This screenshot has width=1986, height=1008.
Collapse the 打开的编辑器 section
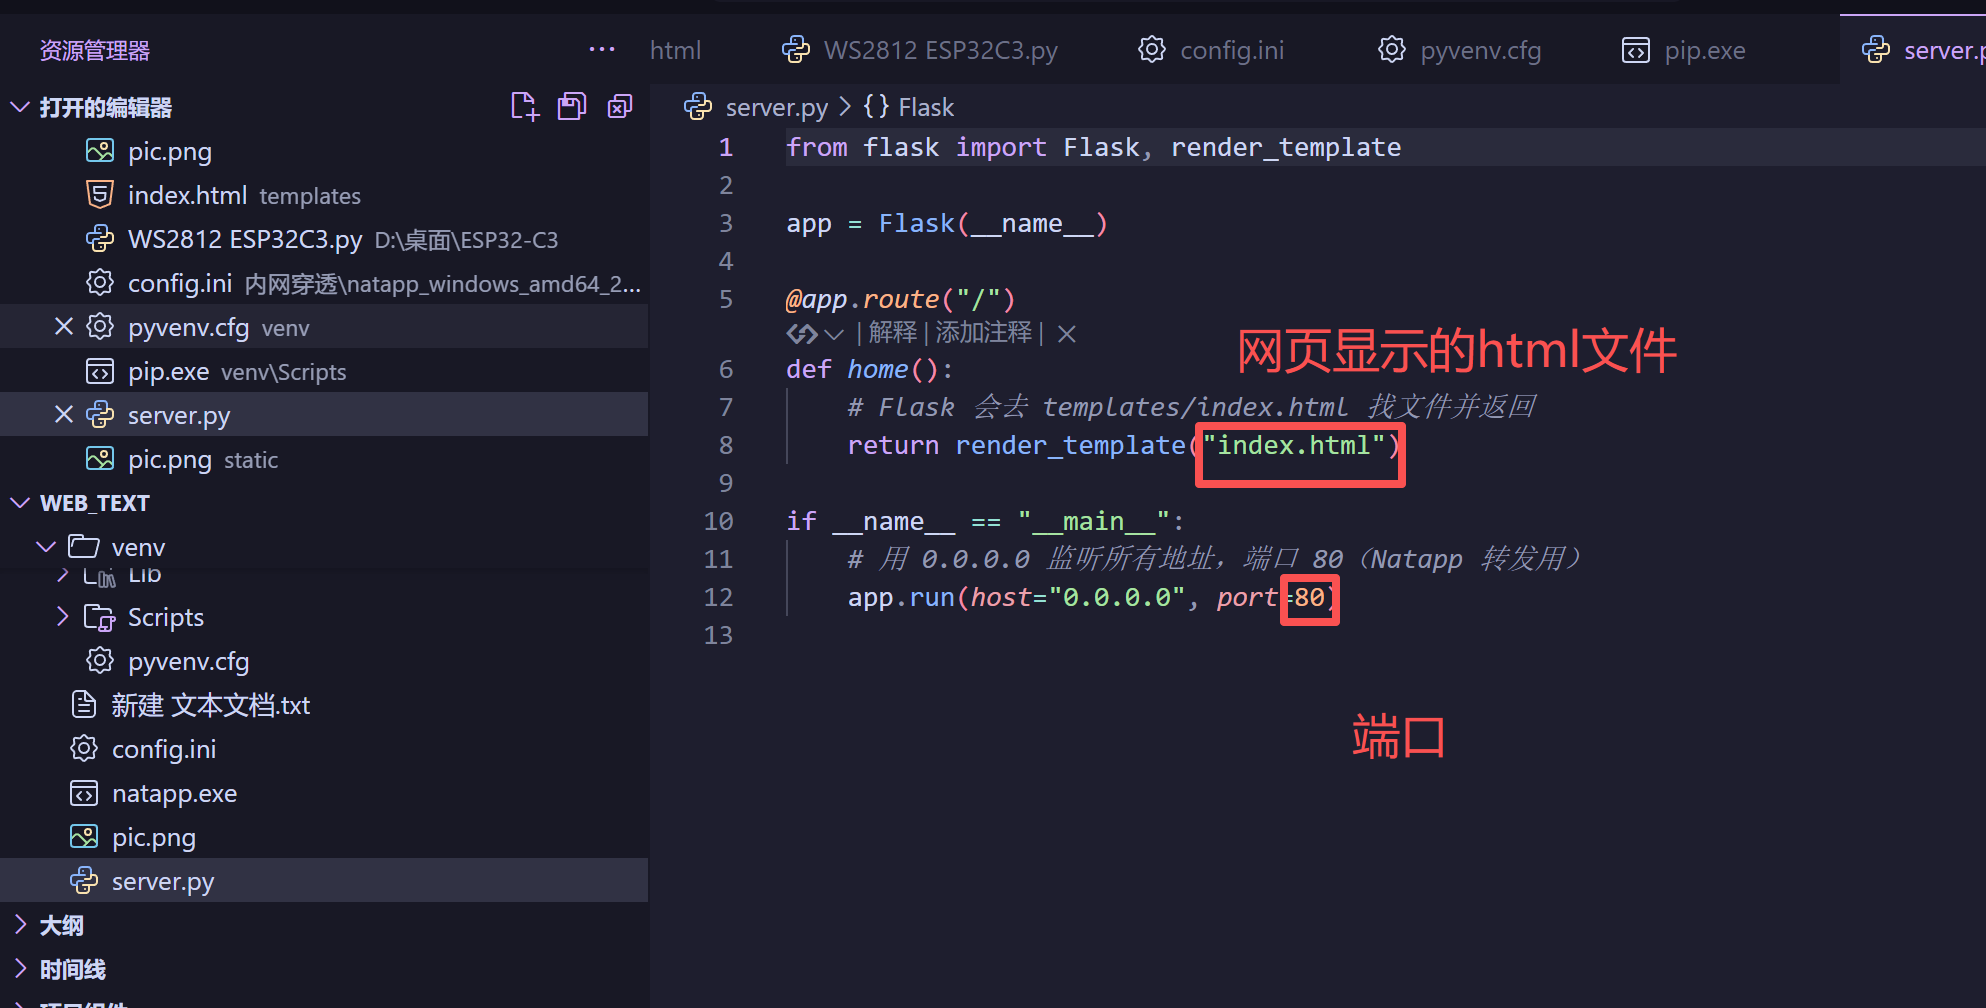(20, 106)
